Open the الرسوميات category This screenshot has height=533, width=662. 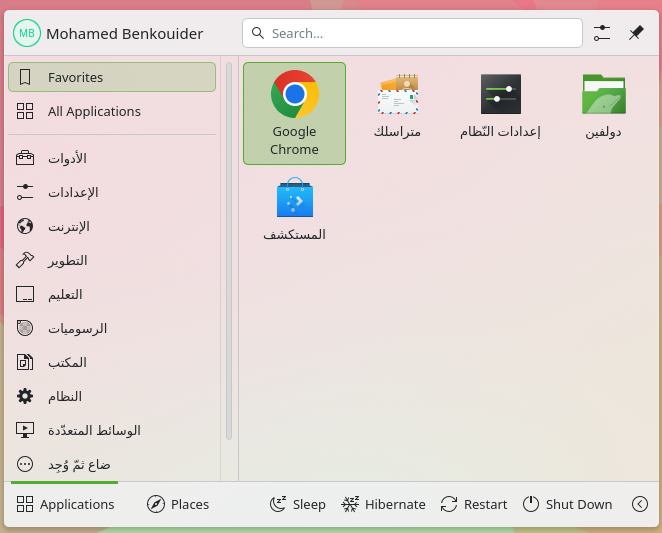pos(112,328)
